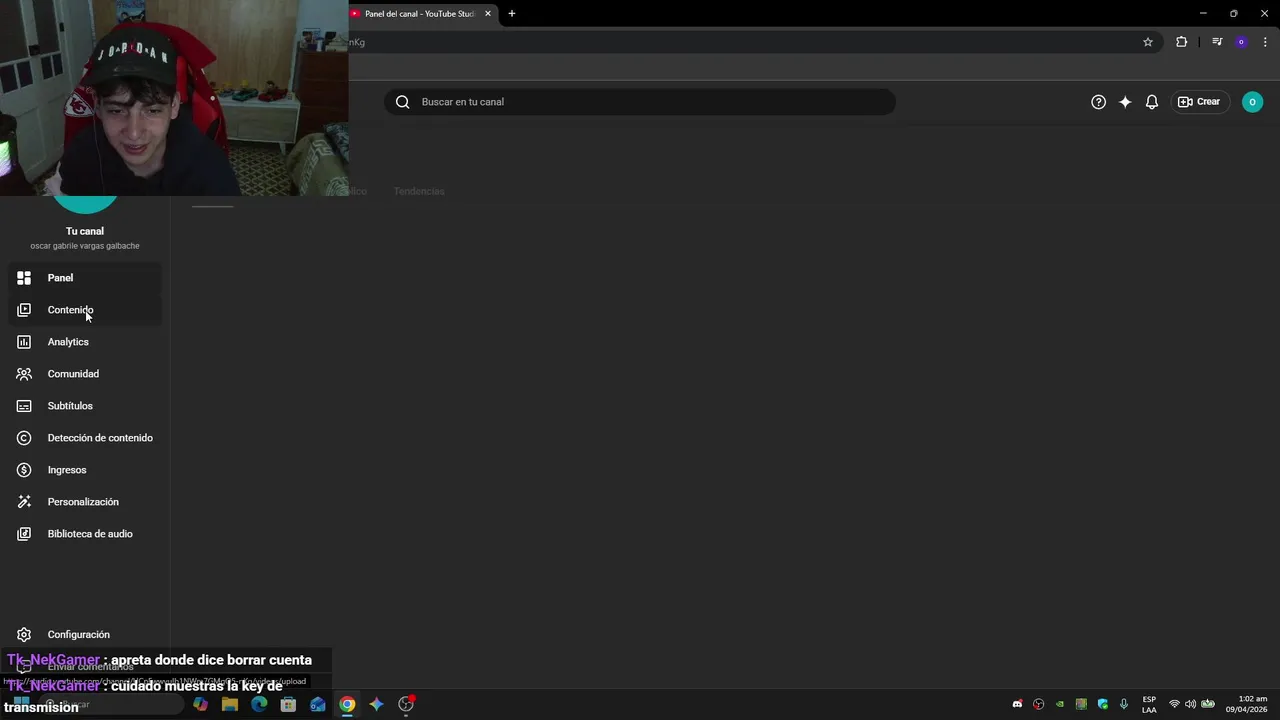Open the Panel dashboard in the sidebar

(85, 278)
